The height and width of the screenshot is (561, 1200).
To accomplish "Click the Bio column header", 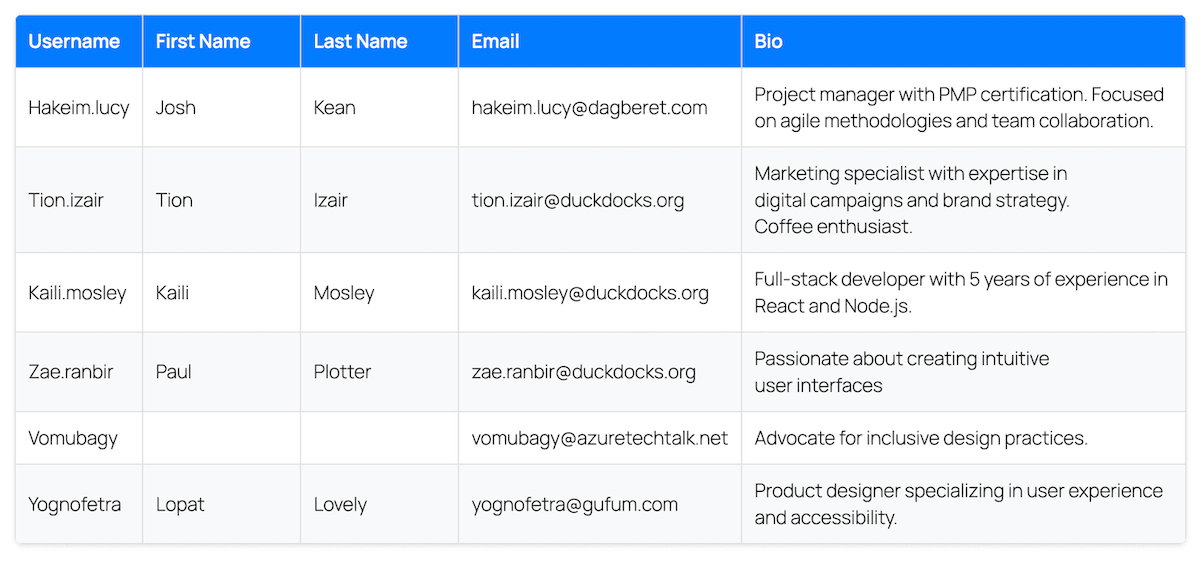I will tap(963, 42).
